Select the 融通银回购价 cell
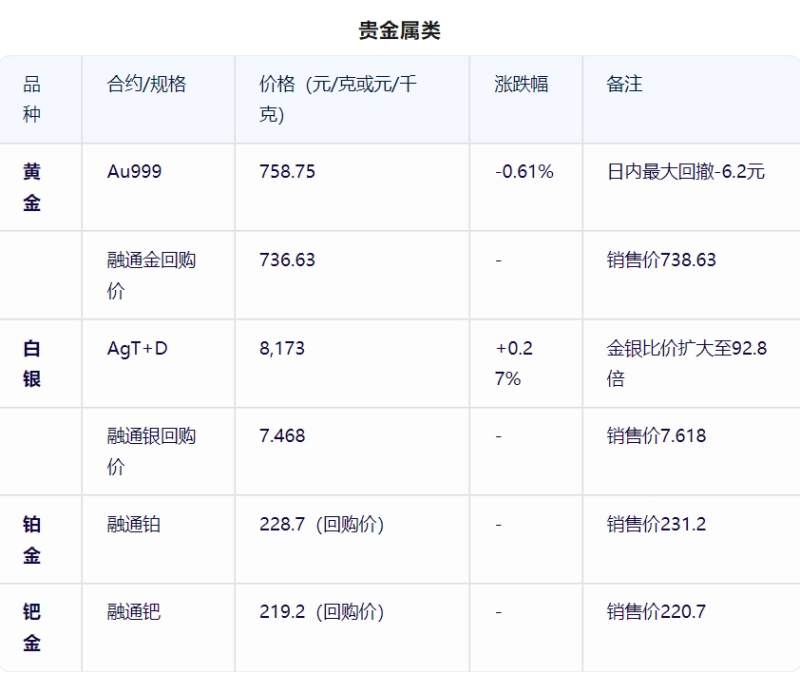This screenshot has width=800, height=674. coord(152,452)
